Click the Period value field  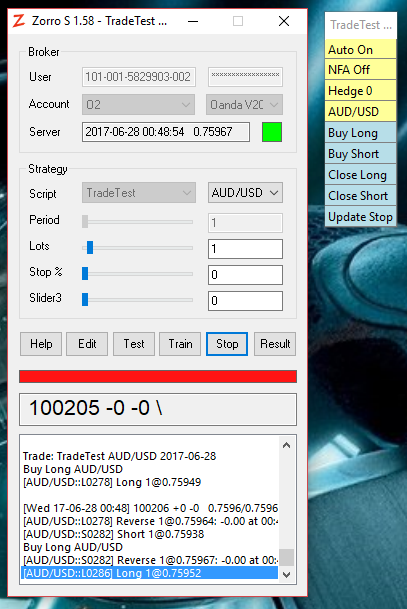click(x=245, y=223)
